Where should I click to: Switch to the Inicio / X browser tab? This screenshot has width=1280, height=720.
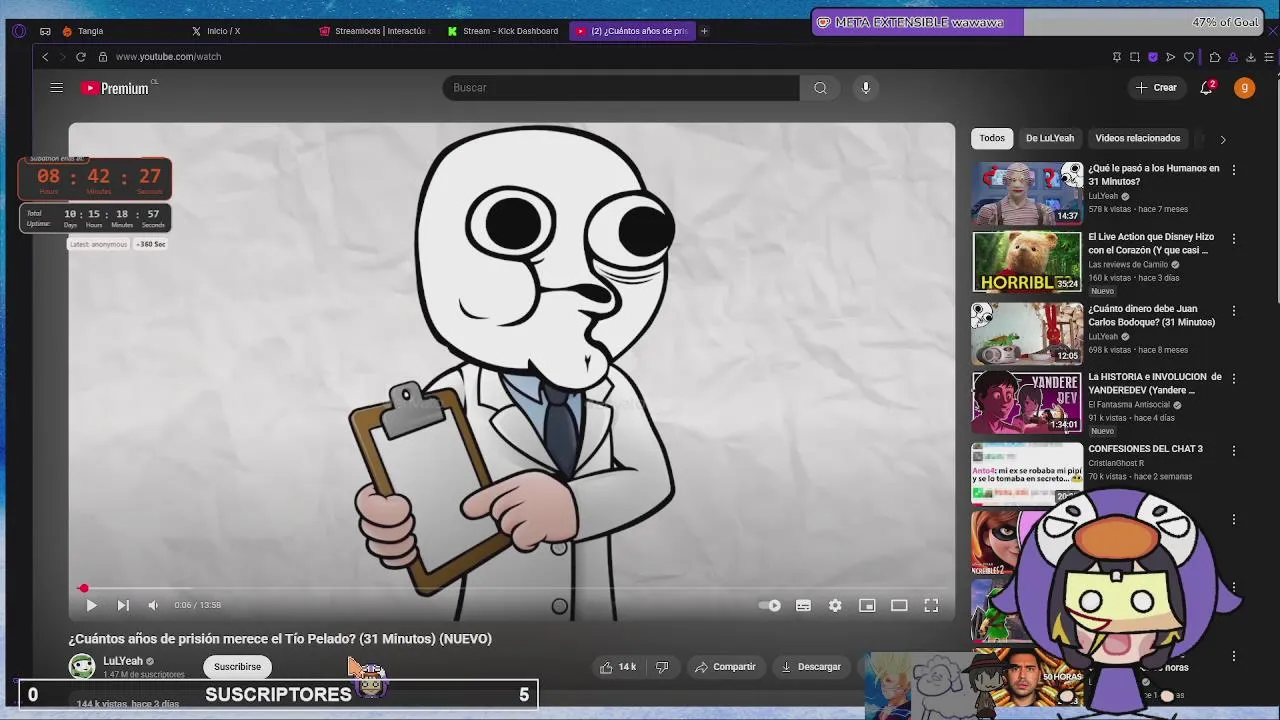click(248, 31)
